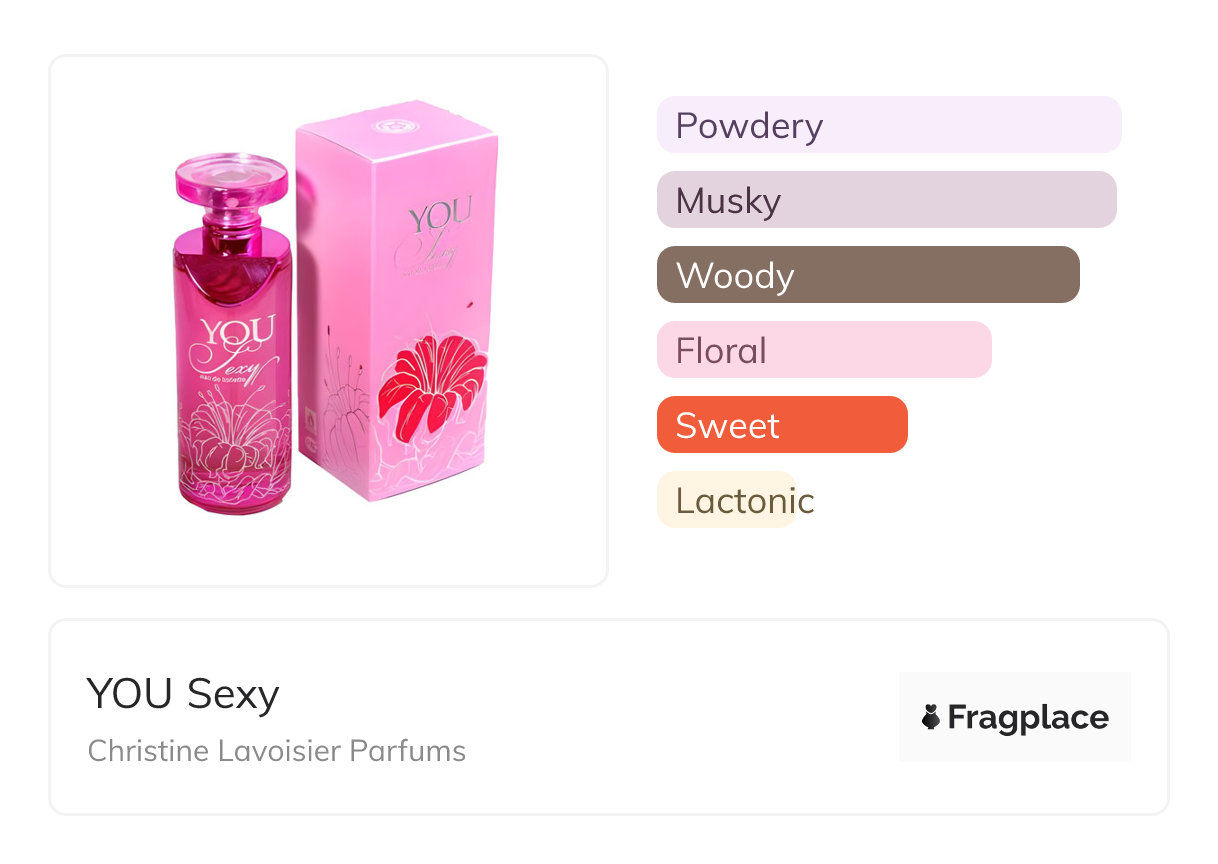Click the Musky accord bar
This screenshot has height=864, width=1218.
pyautogui.click(x=886, y=200)
